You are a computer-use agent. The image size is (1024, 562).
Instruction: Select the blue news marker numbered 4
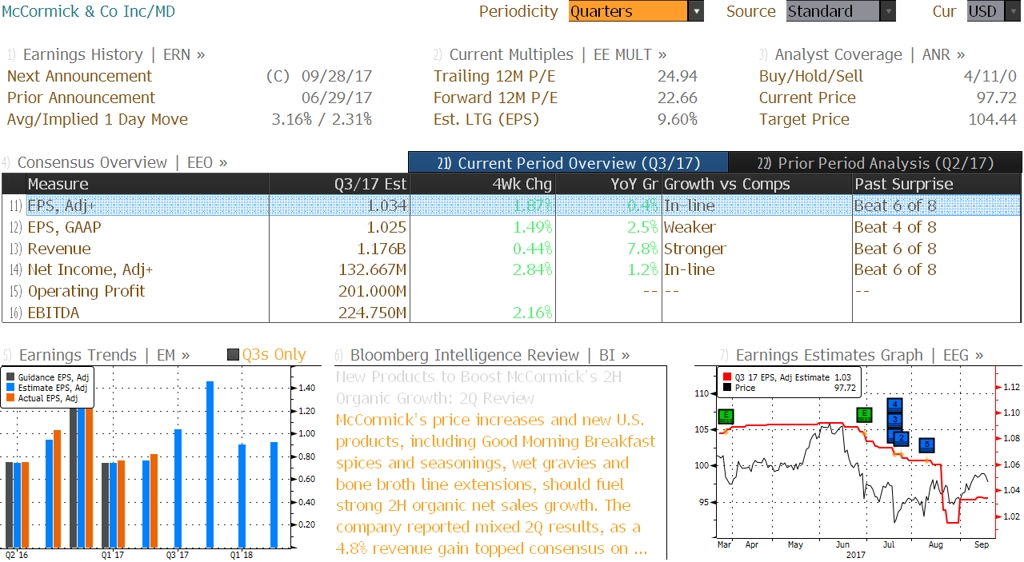895,405
